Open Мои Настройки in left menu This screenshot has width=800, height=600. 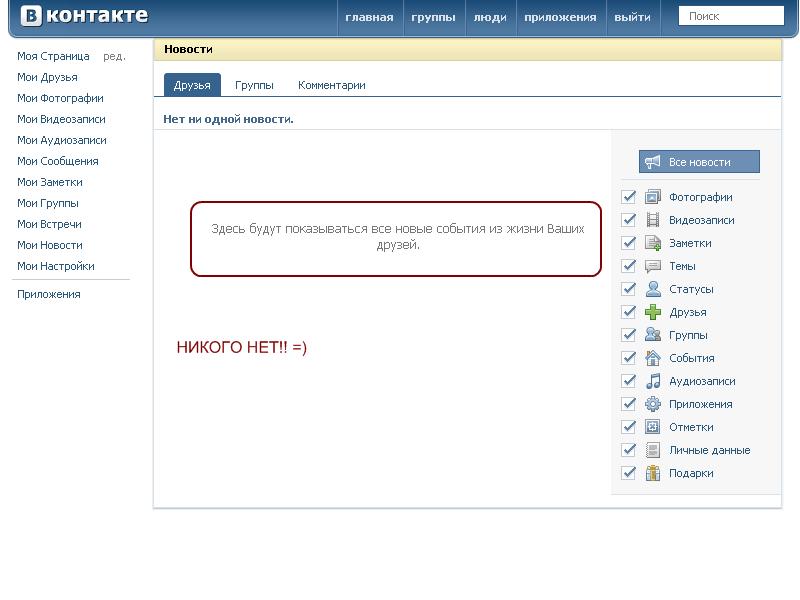click(56, 266)
